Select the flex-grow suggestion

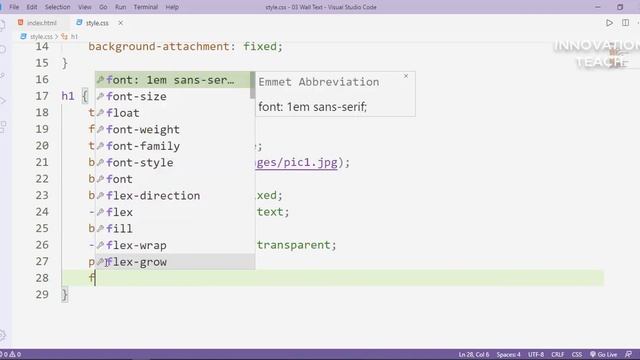click(x=175, y=262)
